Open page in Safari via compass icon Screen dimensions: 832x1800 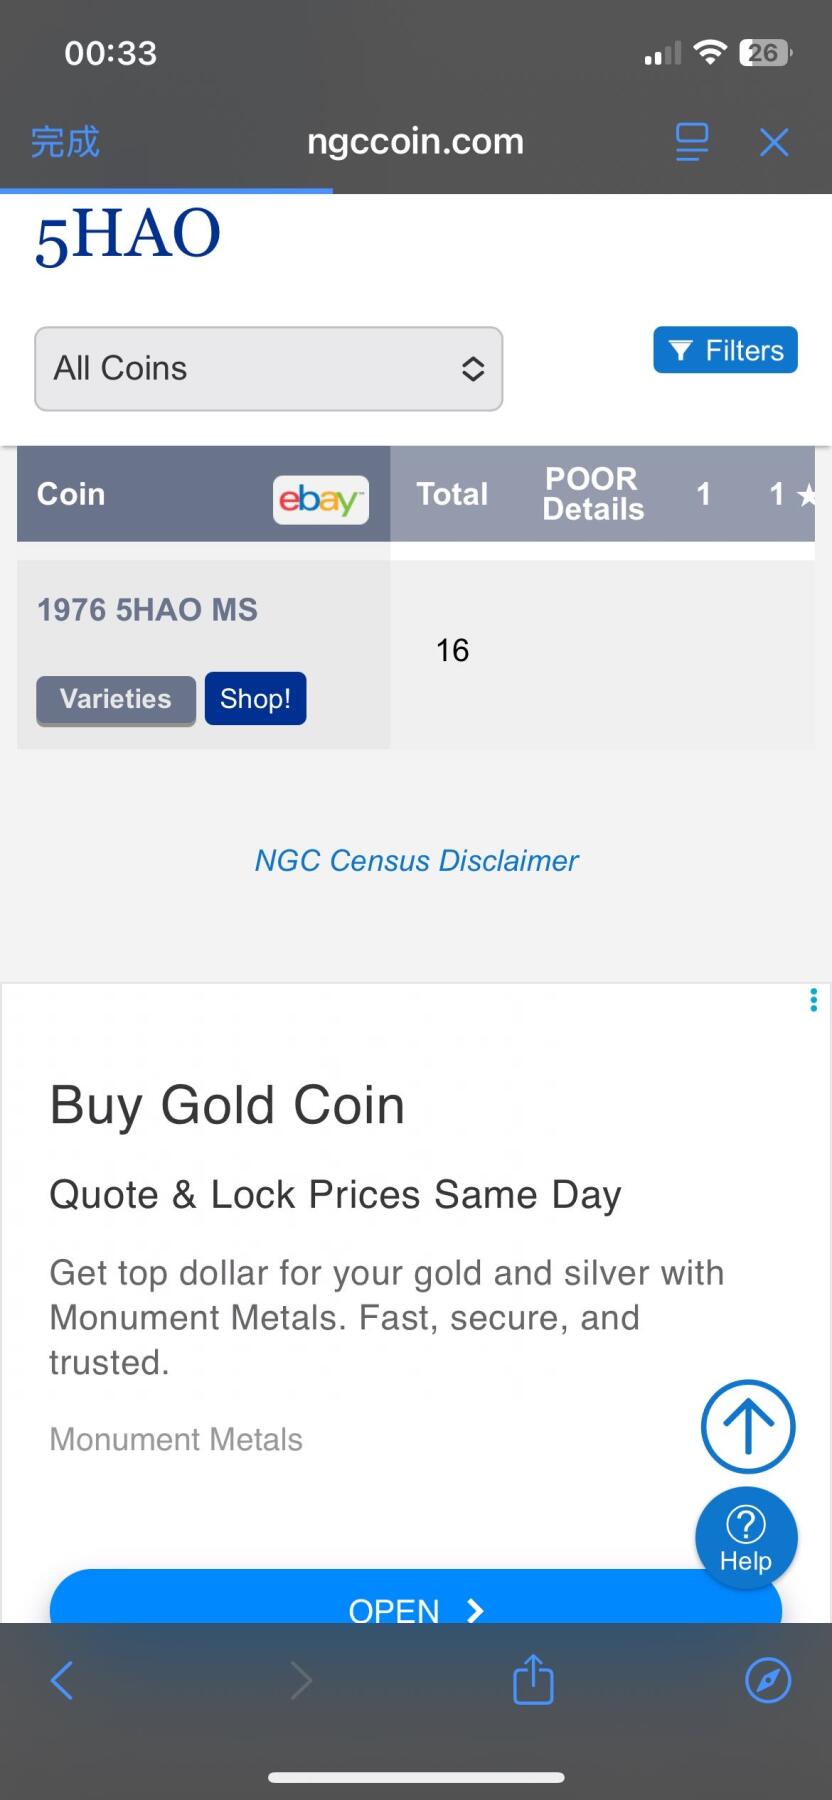(768, 1680)
